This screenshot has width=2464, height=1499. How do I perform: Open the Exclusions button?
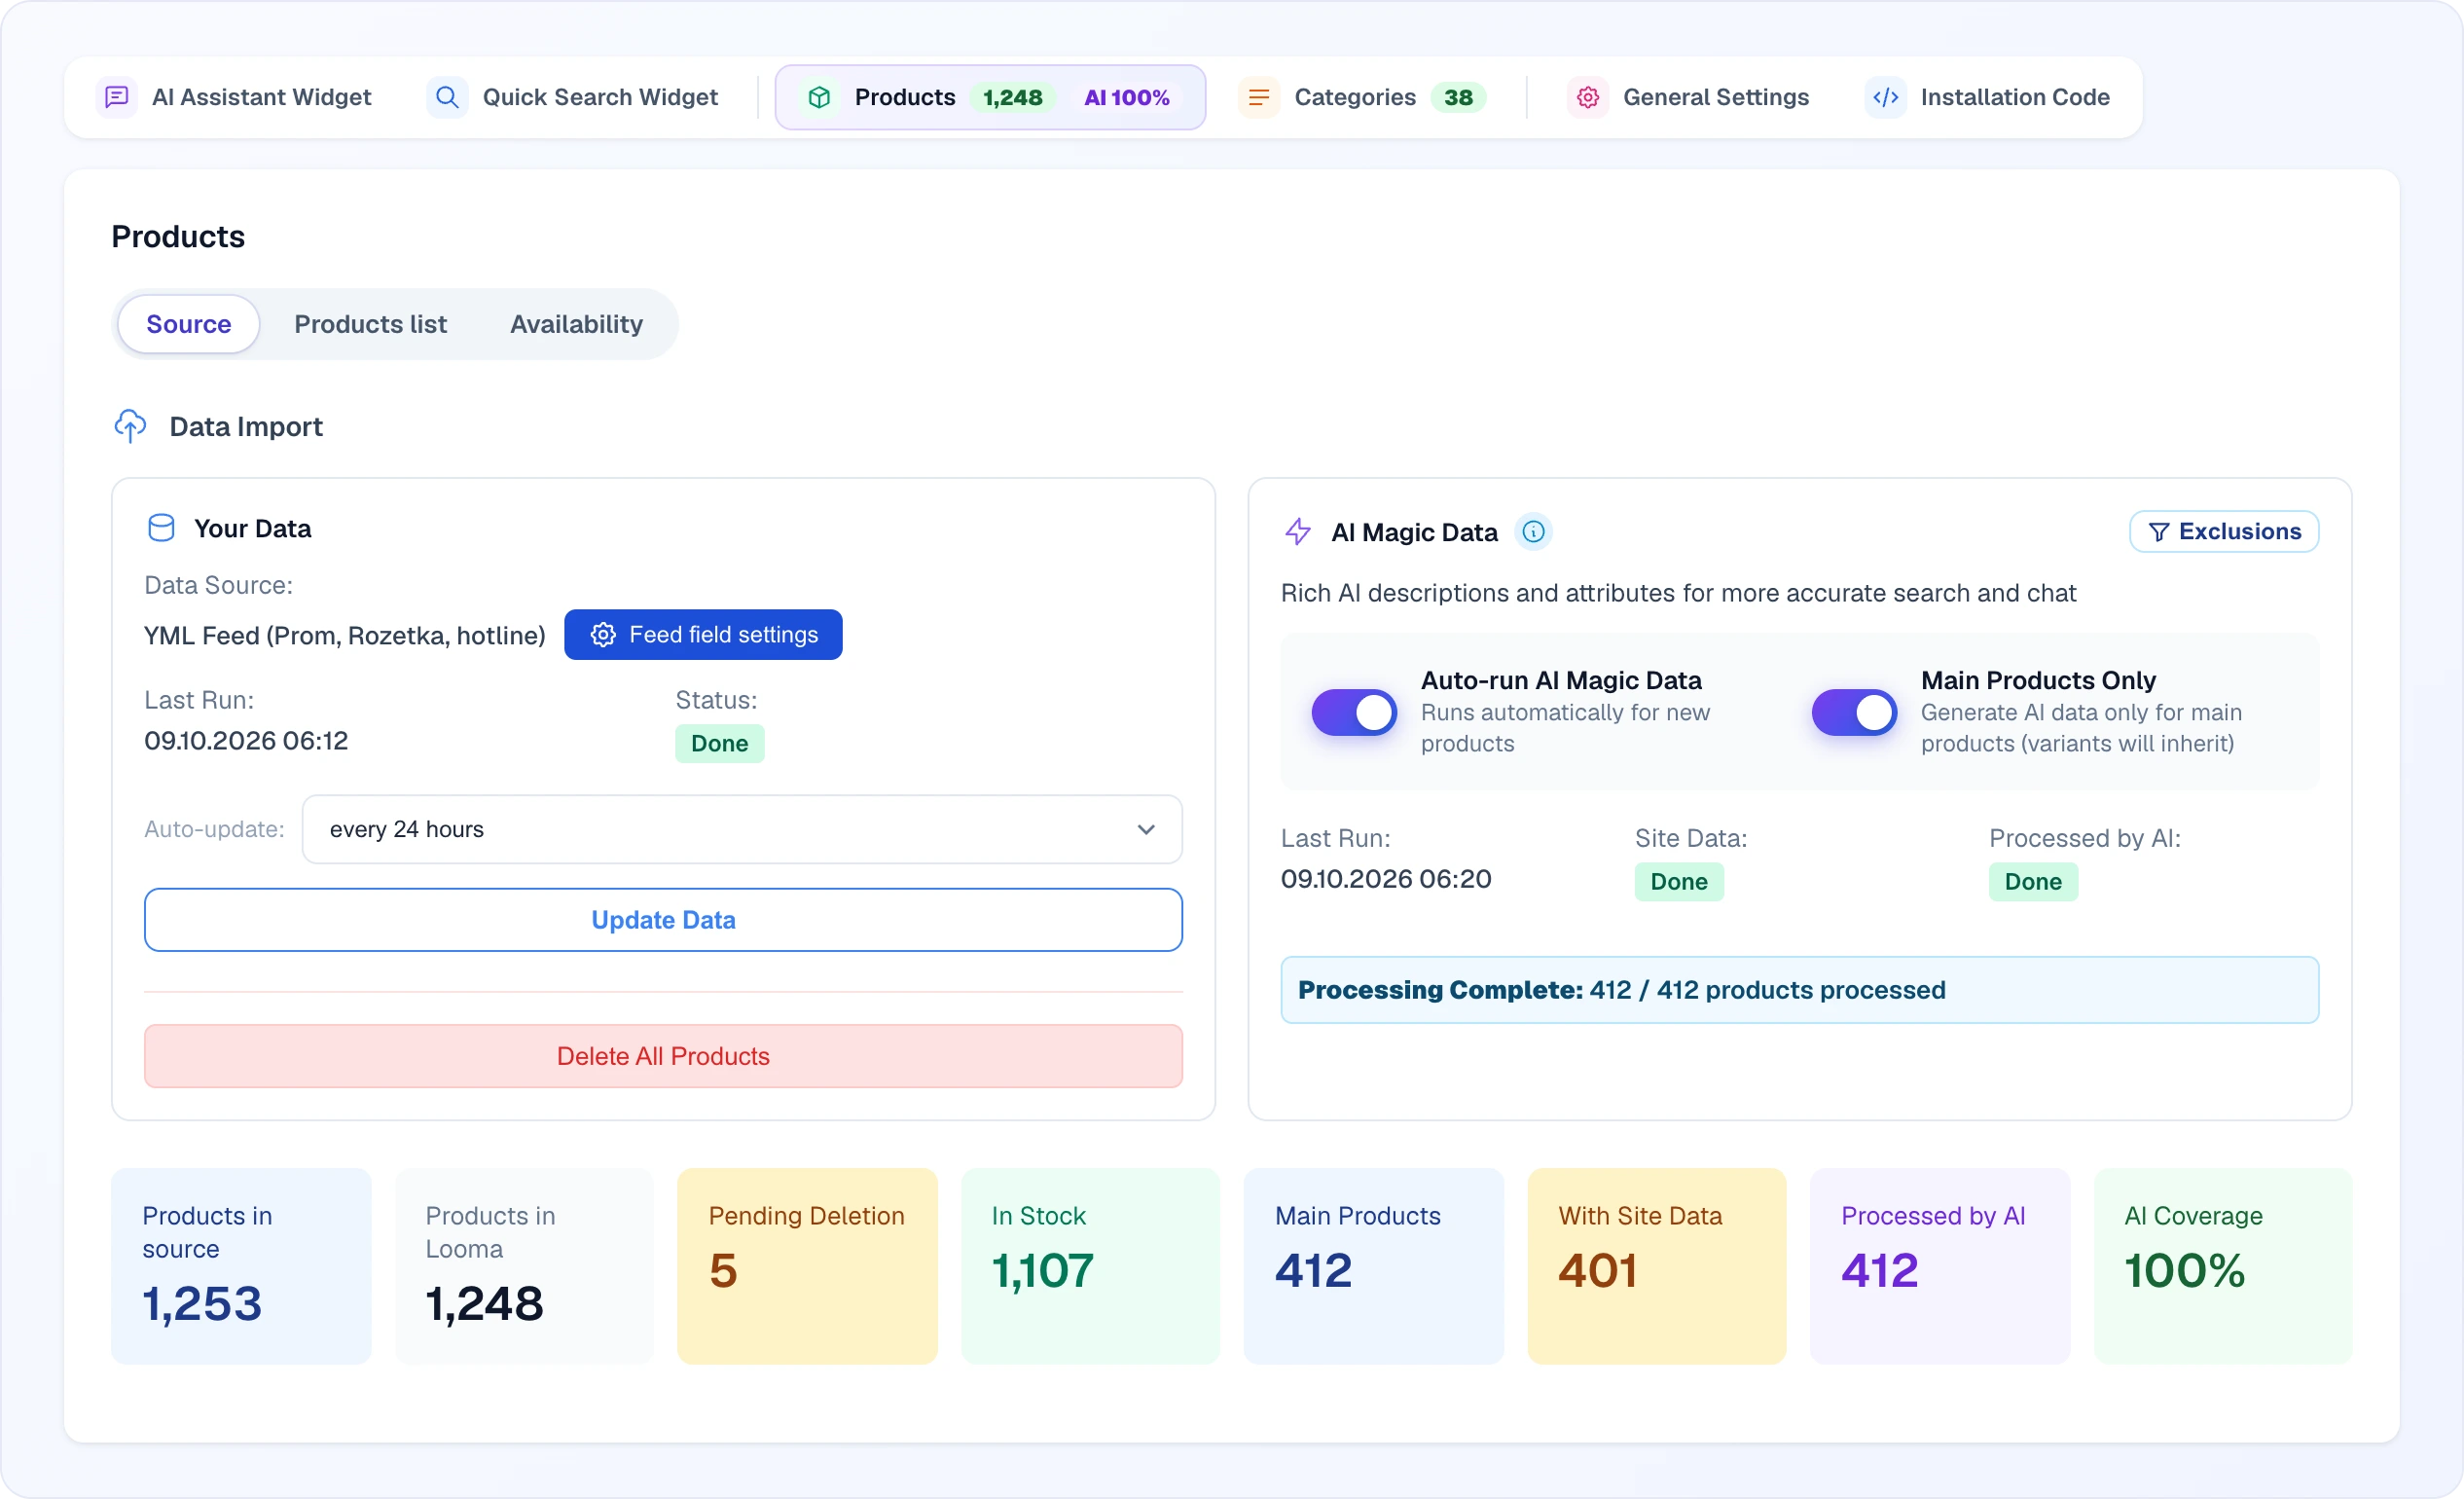(x=2224, y=531)
